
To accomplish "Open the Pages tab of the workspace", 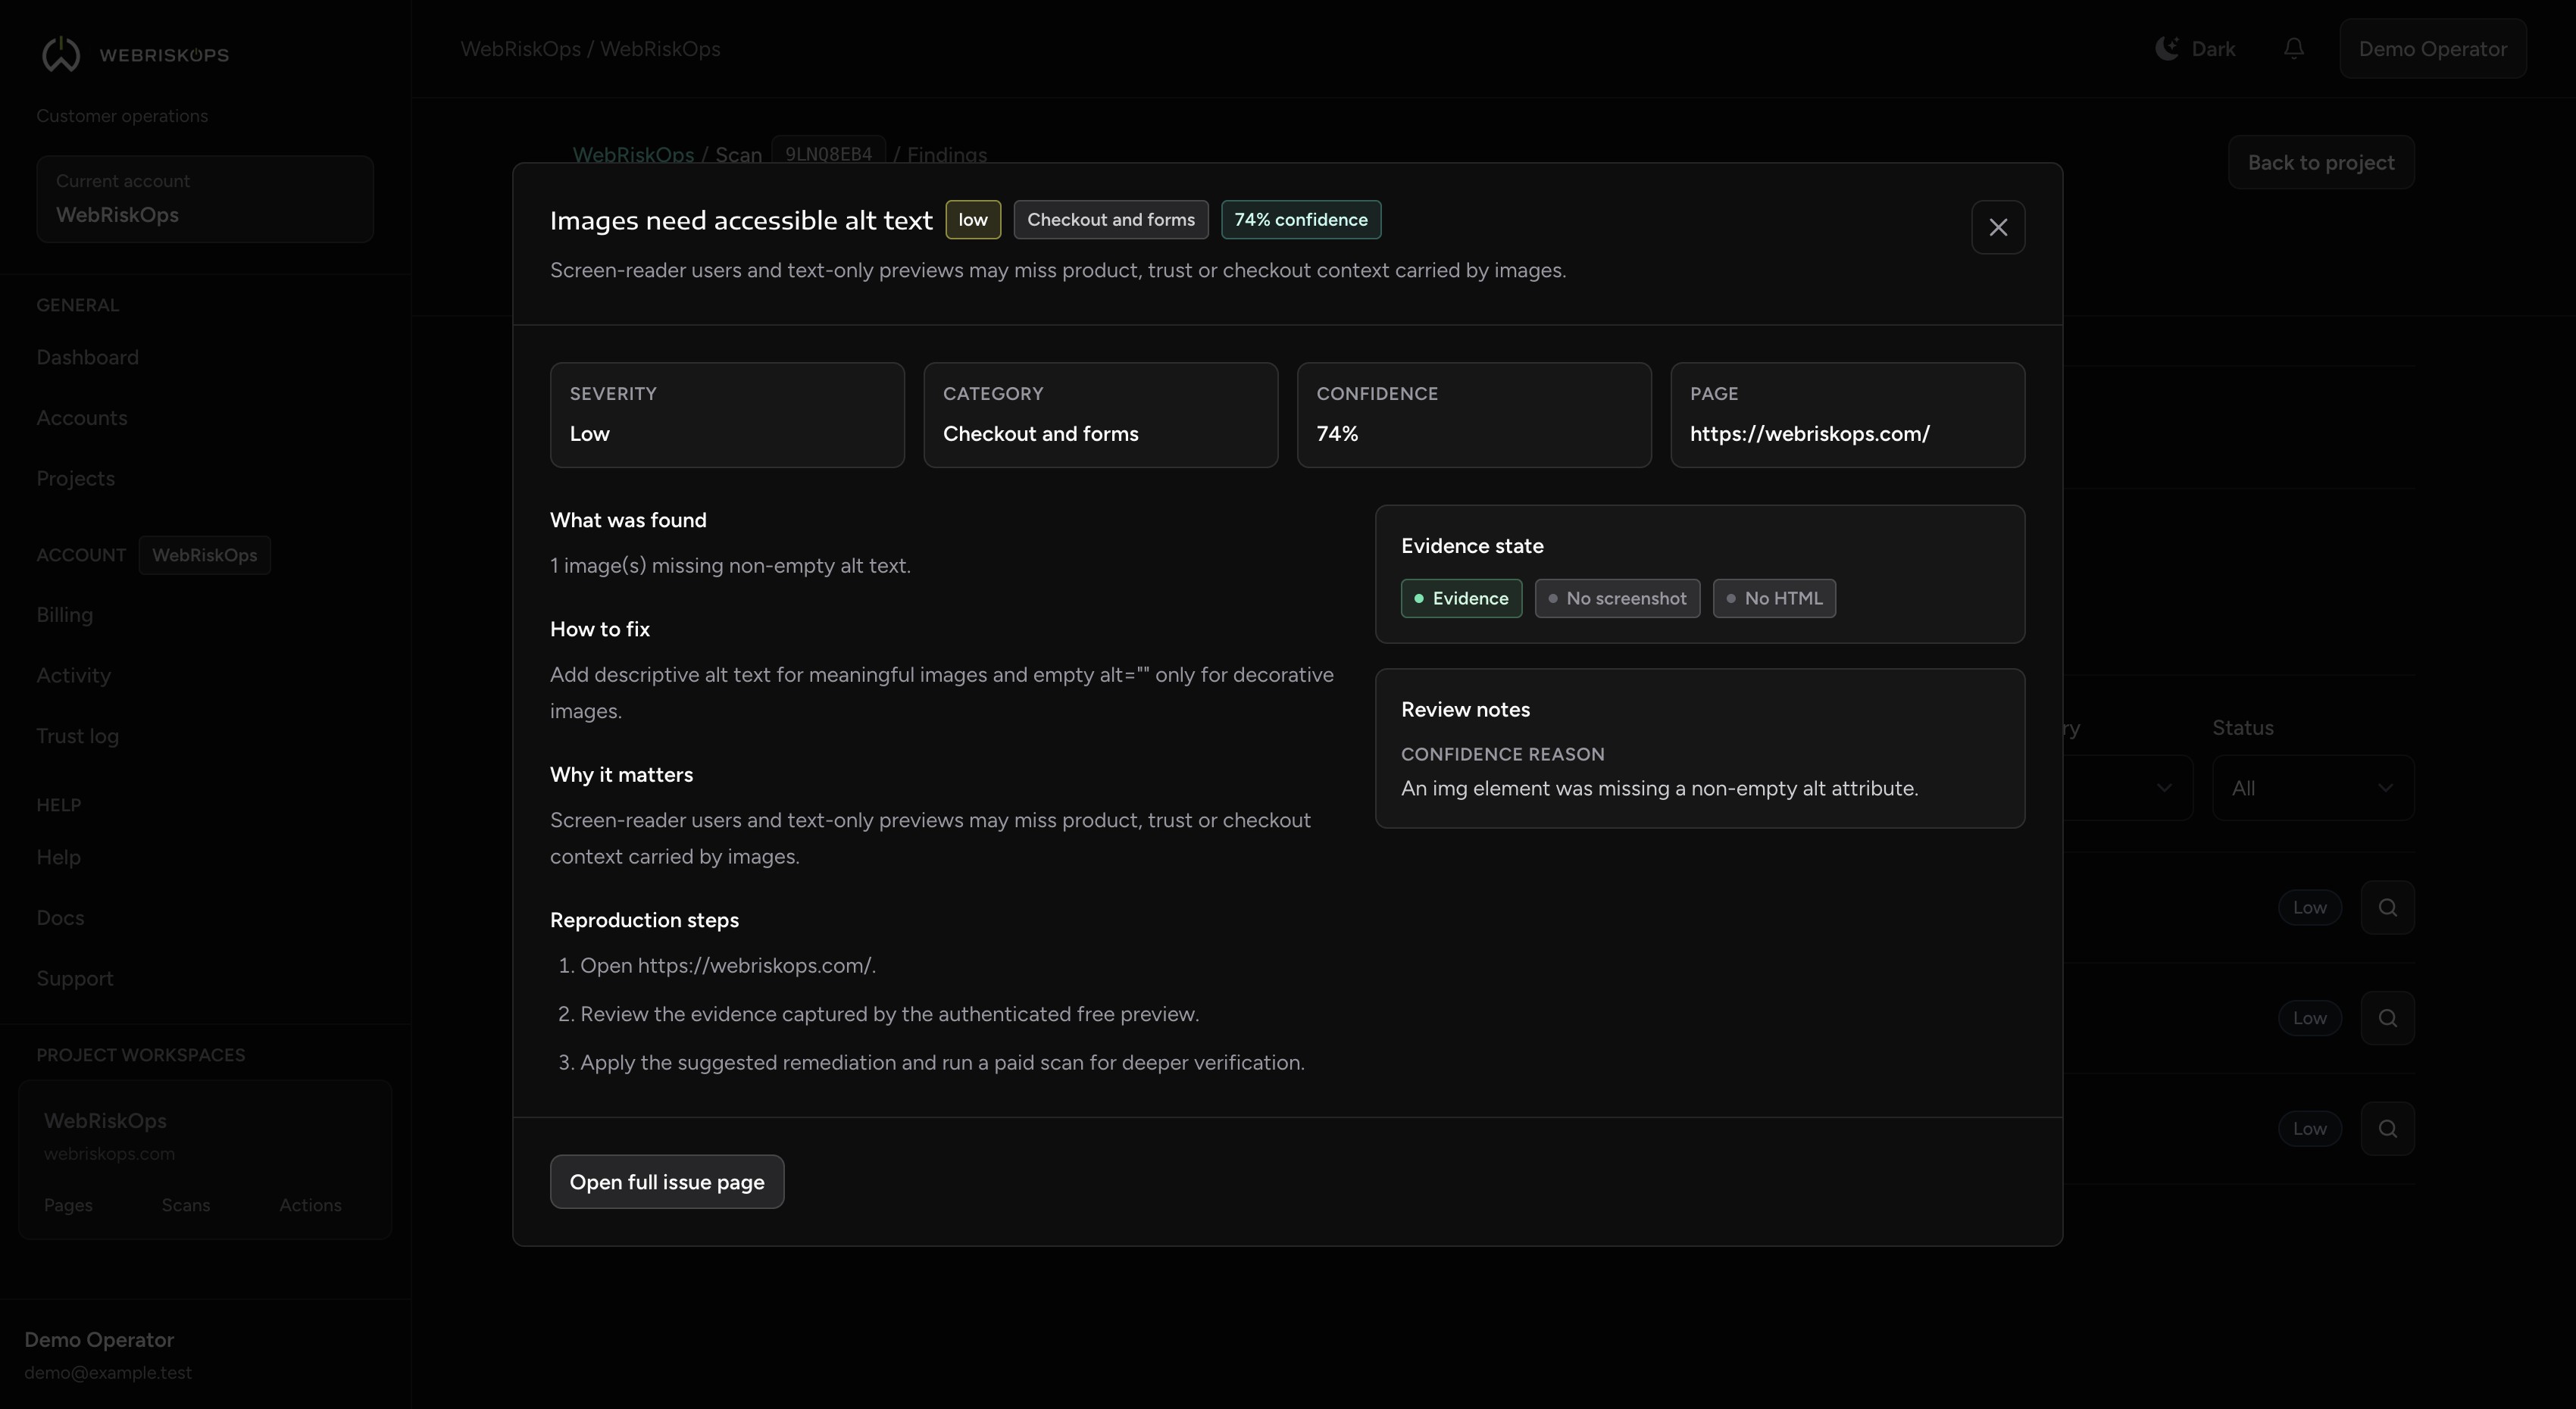I will point(68,1205).
